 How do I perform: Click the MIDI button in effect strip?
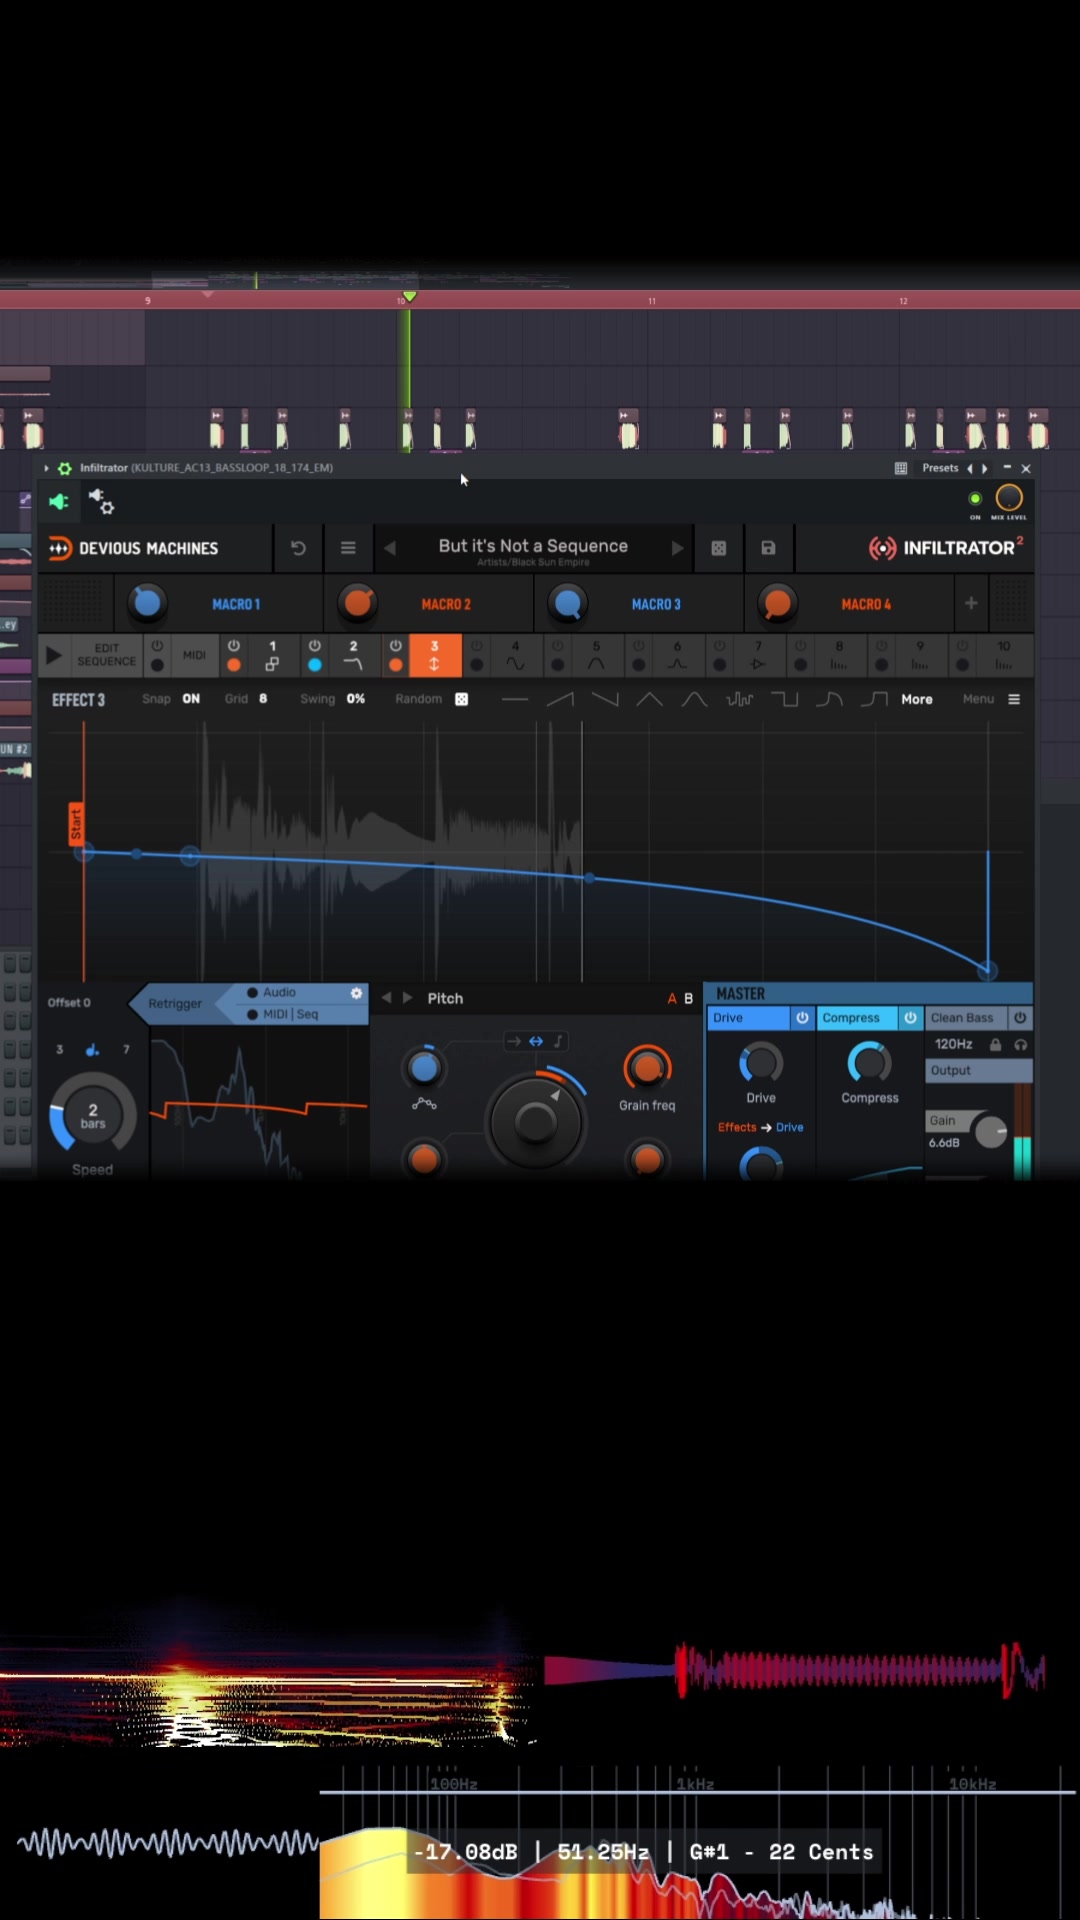[194, 655]
